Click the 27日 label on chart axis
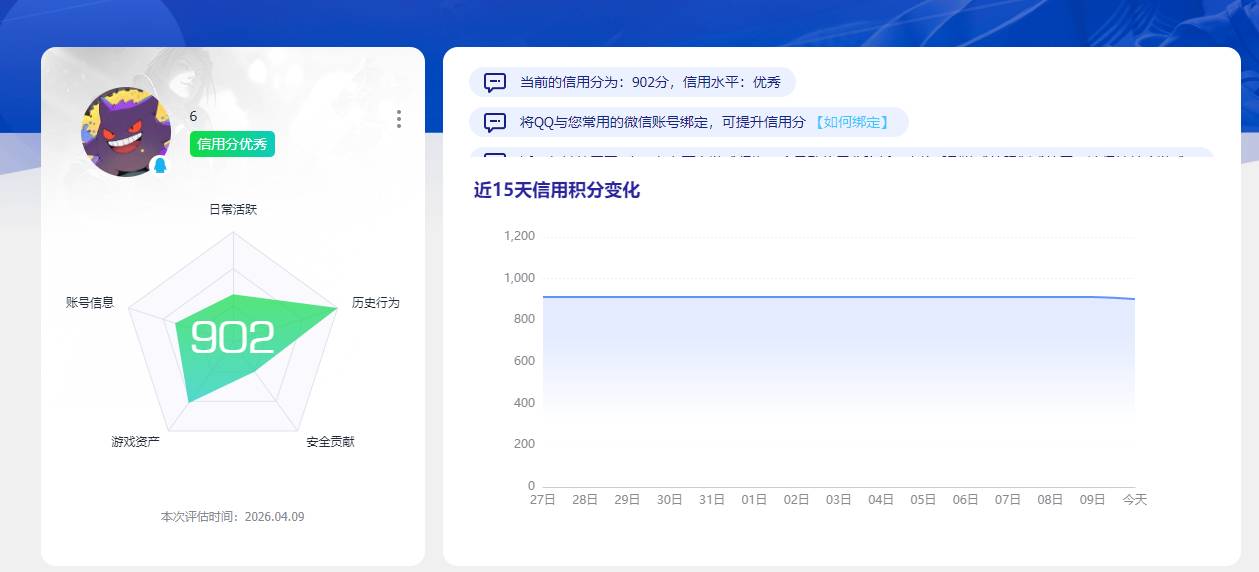The image size is (1259, 572). [x=542, y=499]
